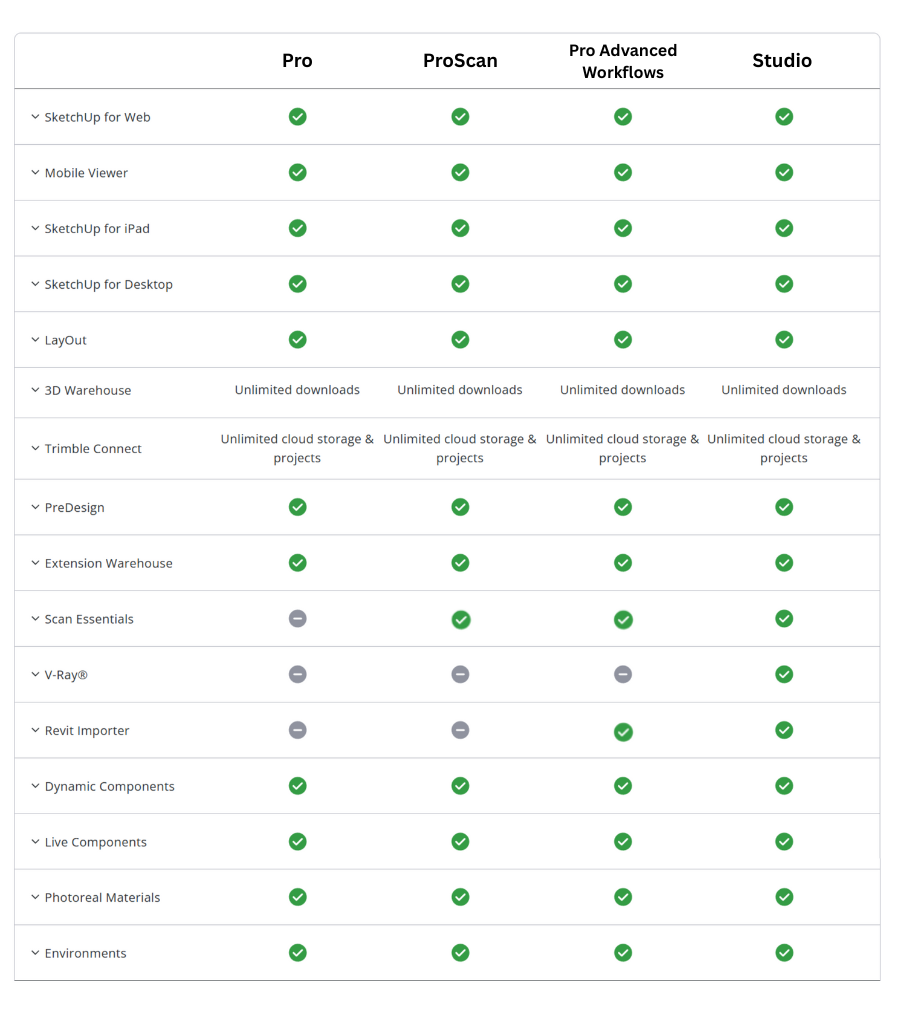This screenshot has width=900, height=1032.
Task: Click ProScan minus icon for Revit Importer
Action: click(x=460, y=731)
